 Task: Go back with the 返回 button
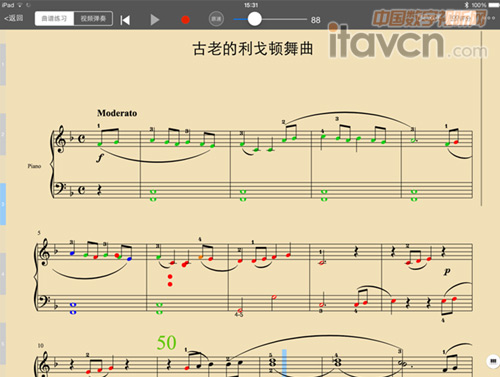(14, 18)
